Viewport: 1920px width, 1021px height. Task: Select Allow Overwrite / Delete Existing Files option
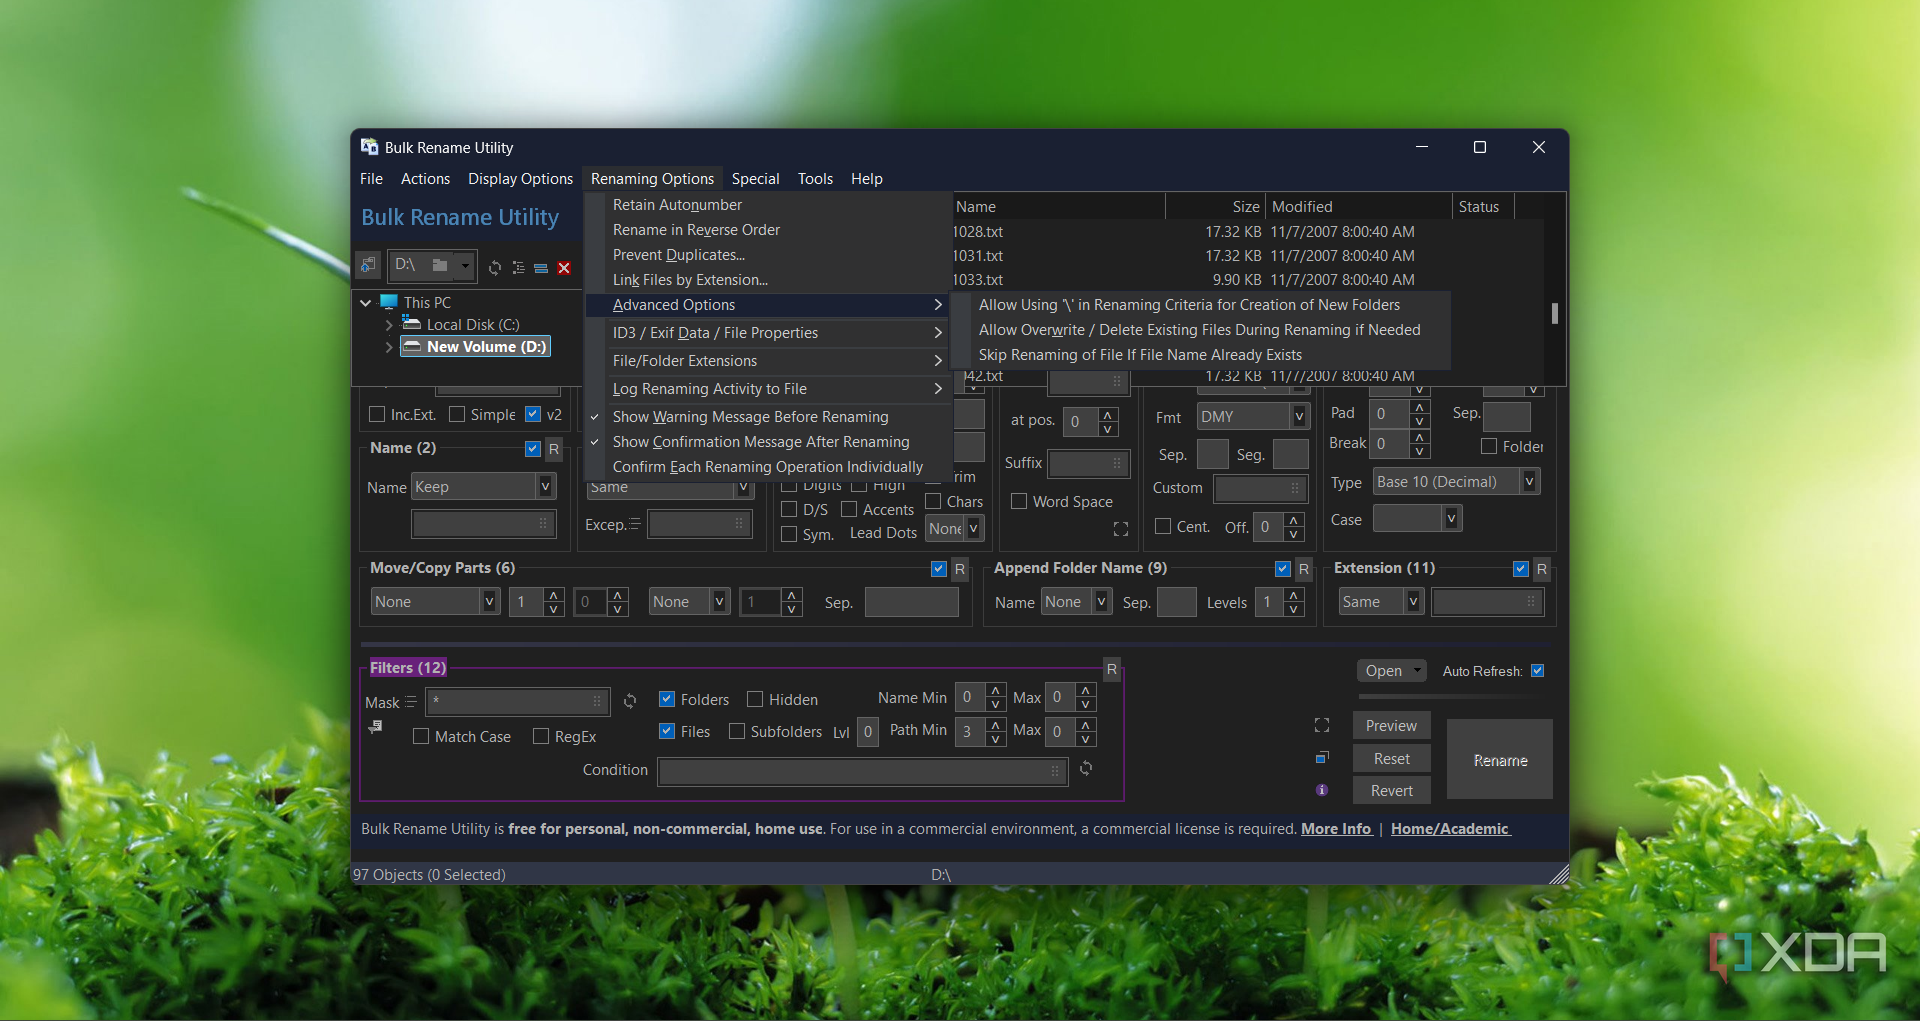[1200, 330]
